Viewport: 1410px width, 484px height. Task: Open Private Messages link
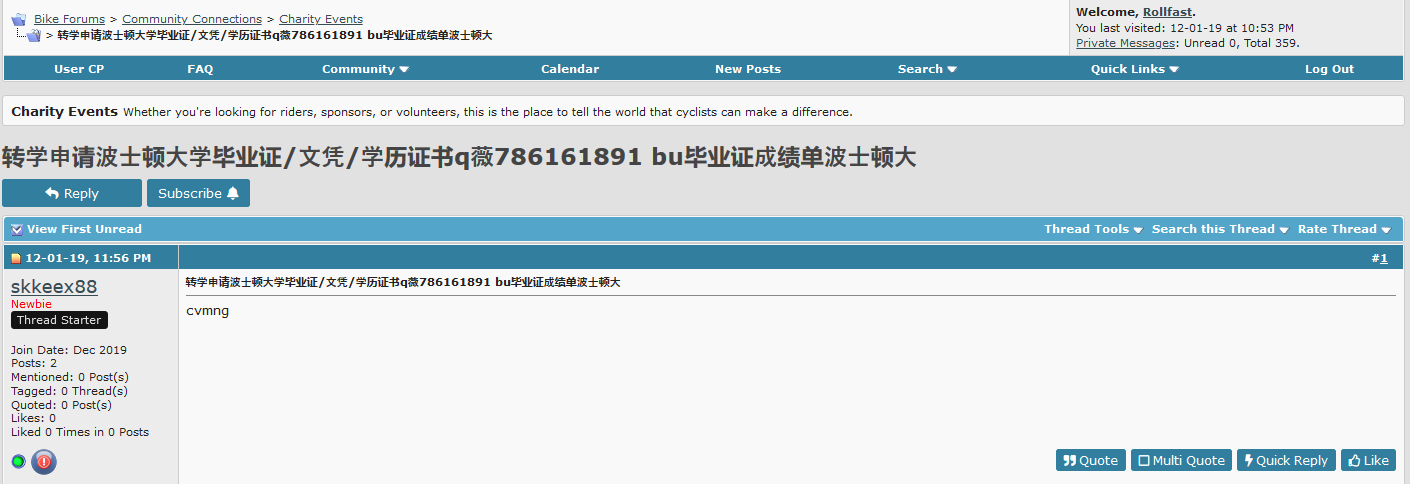1125,43
